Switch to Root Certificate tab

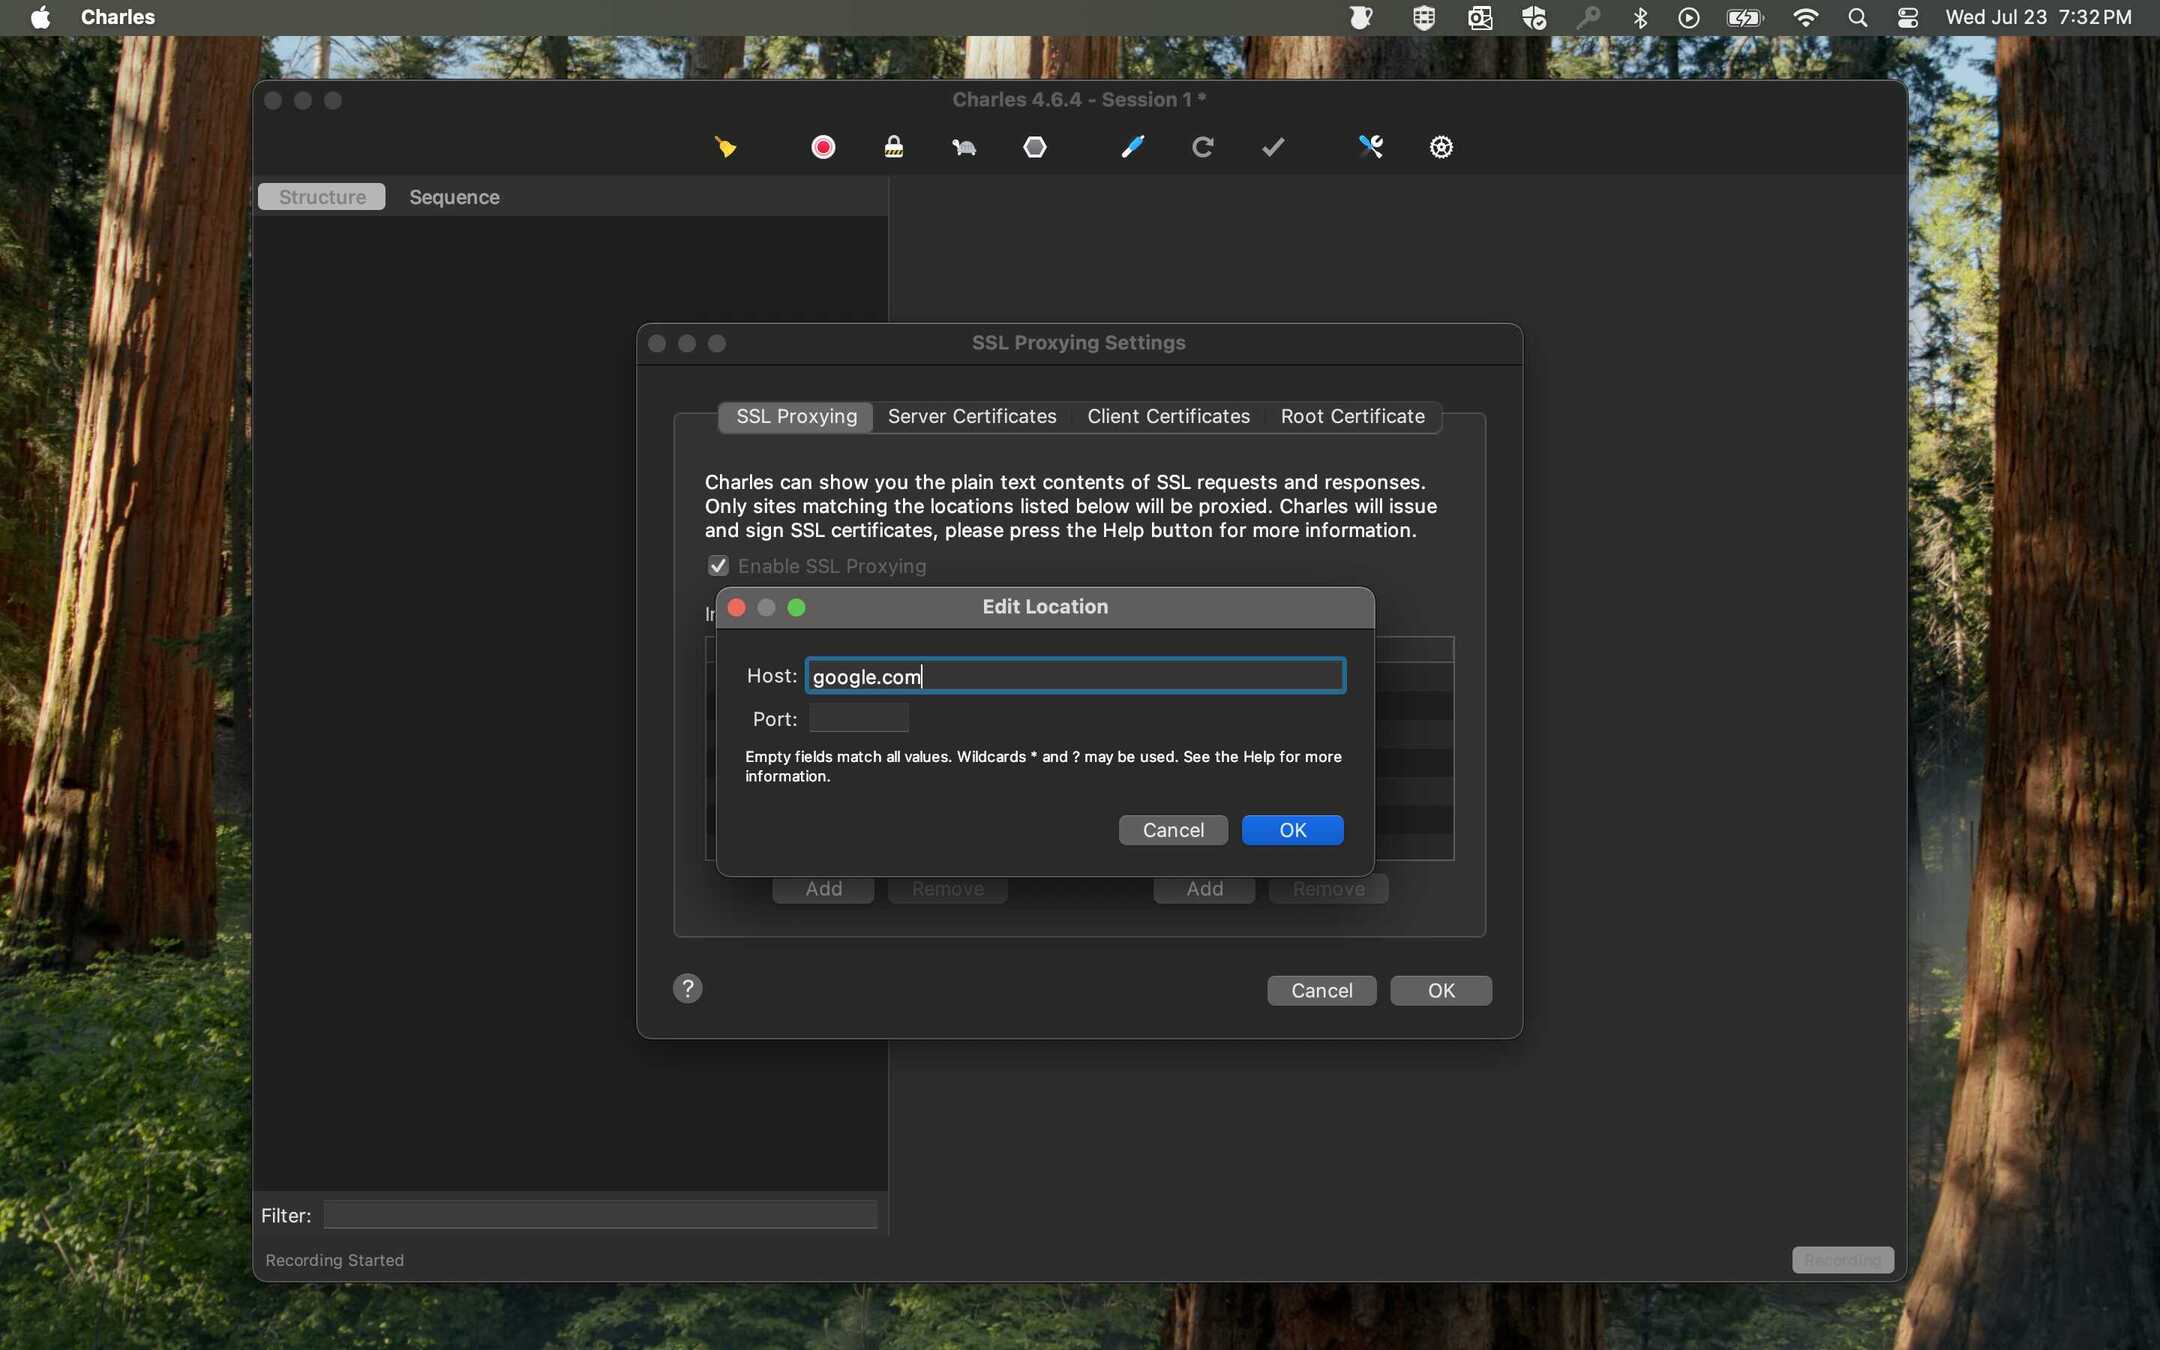click(x=1352, y=416)
